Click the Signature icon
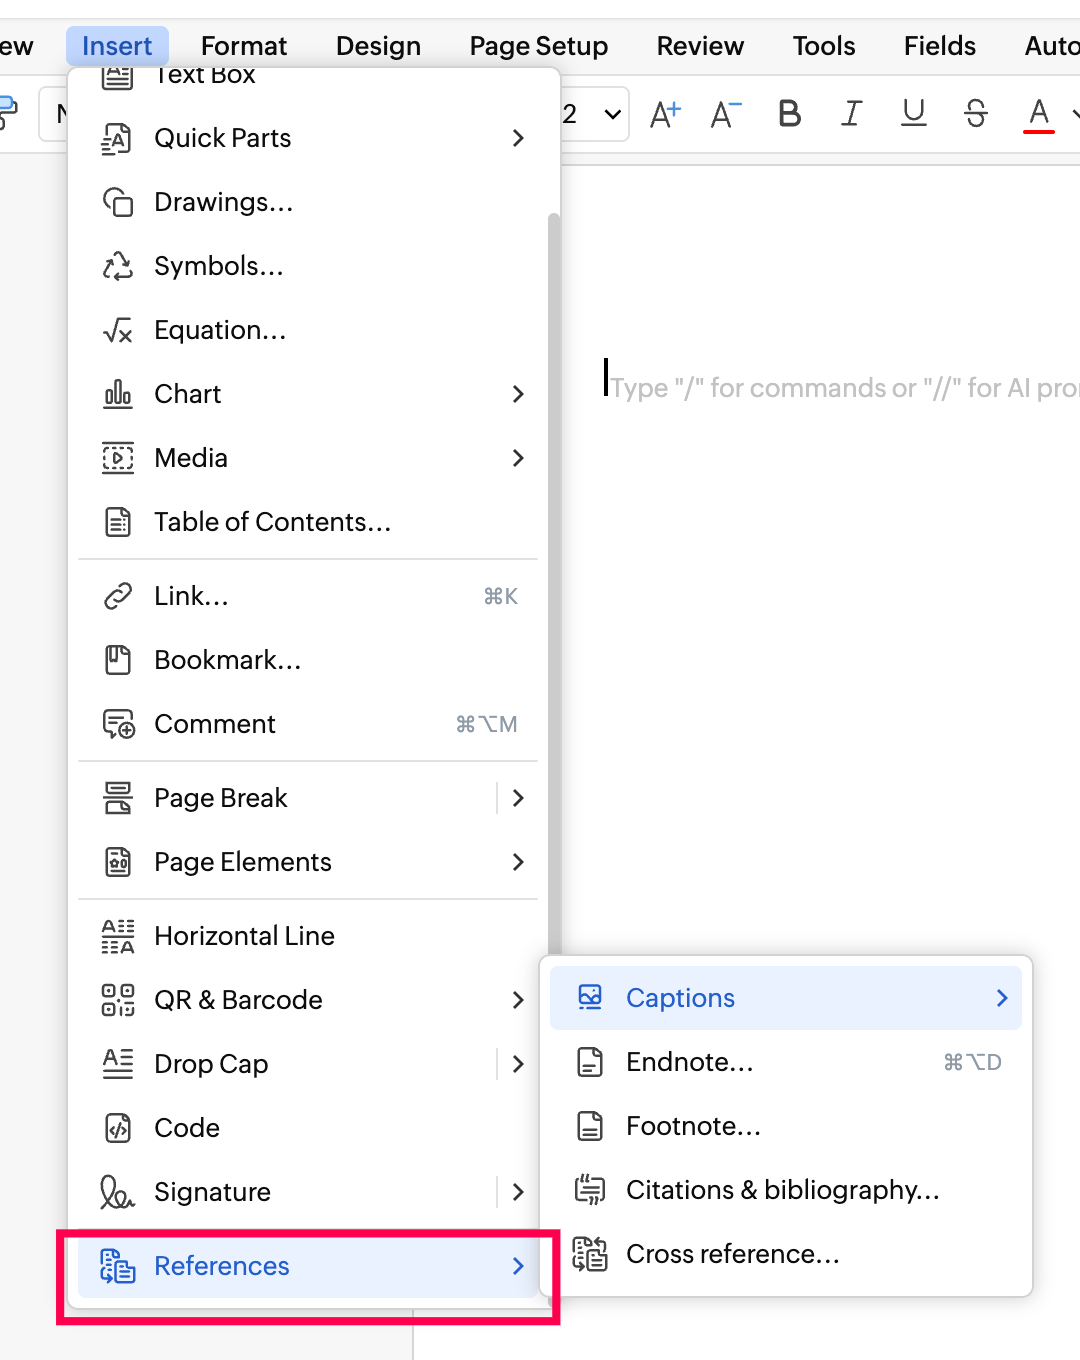1080x1360 pixels. [x=117, y=1192]
